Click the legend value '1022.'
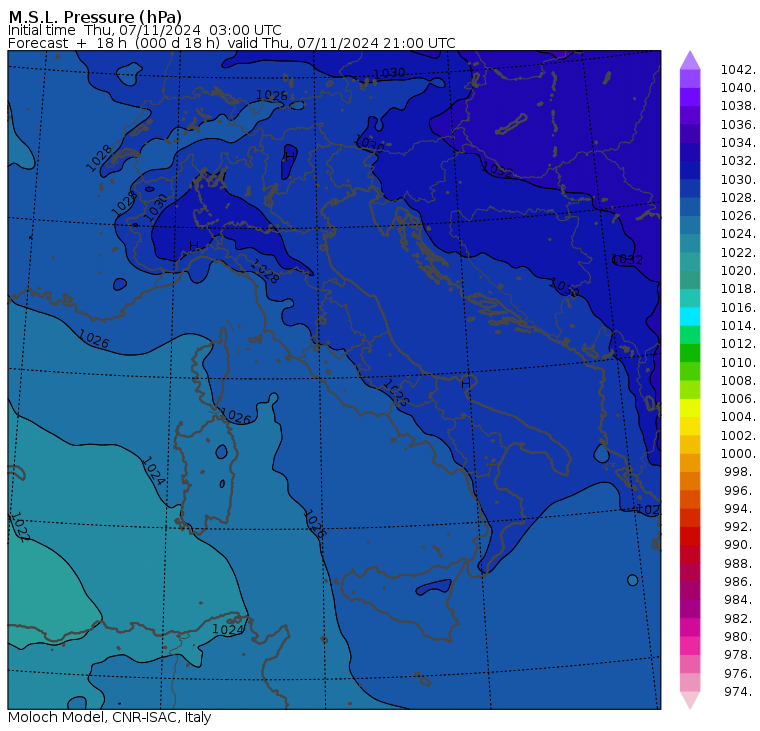 pyautogui.click(x=738, y=253)
